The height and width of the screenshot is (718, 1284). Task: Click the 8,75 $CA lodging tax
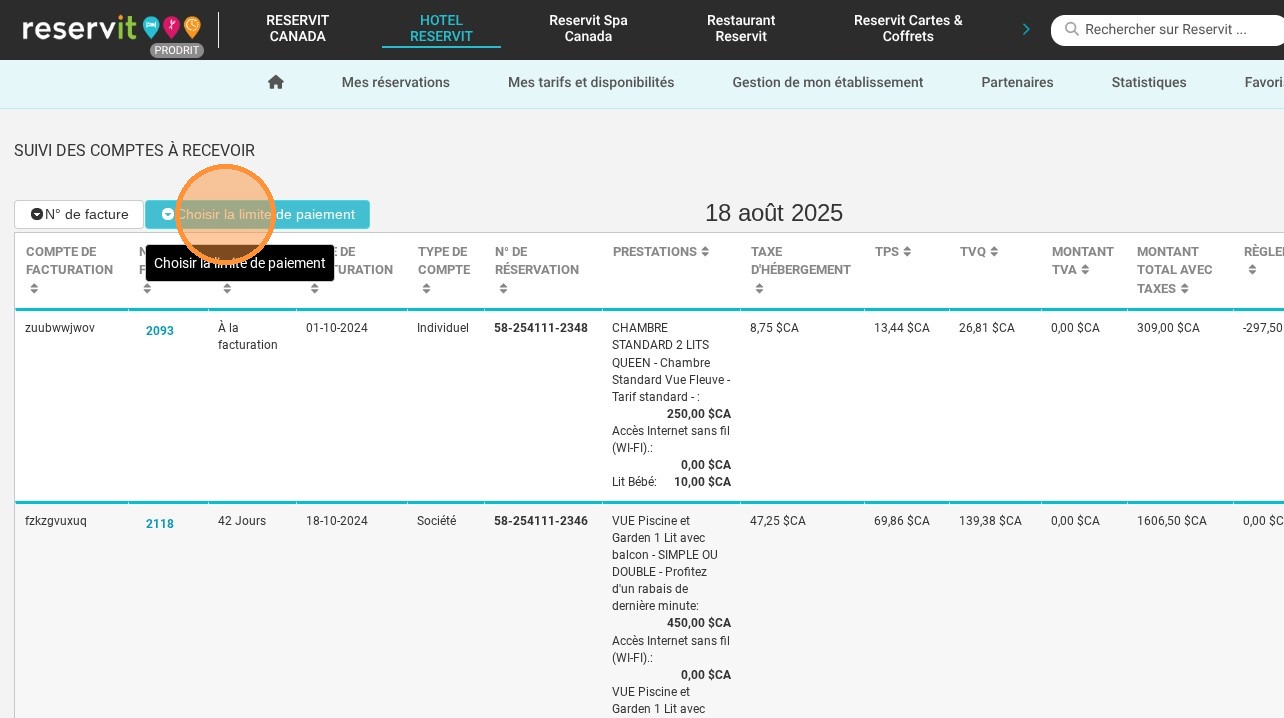775,328
